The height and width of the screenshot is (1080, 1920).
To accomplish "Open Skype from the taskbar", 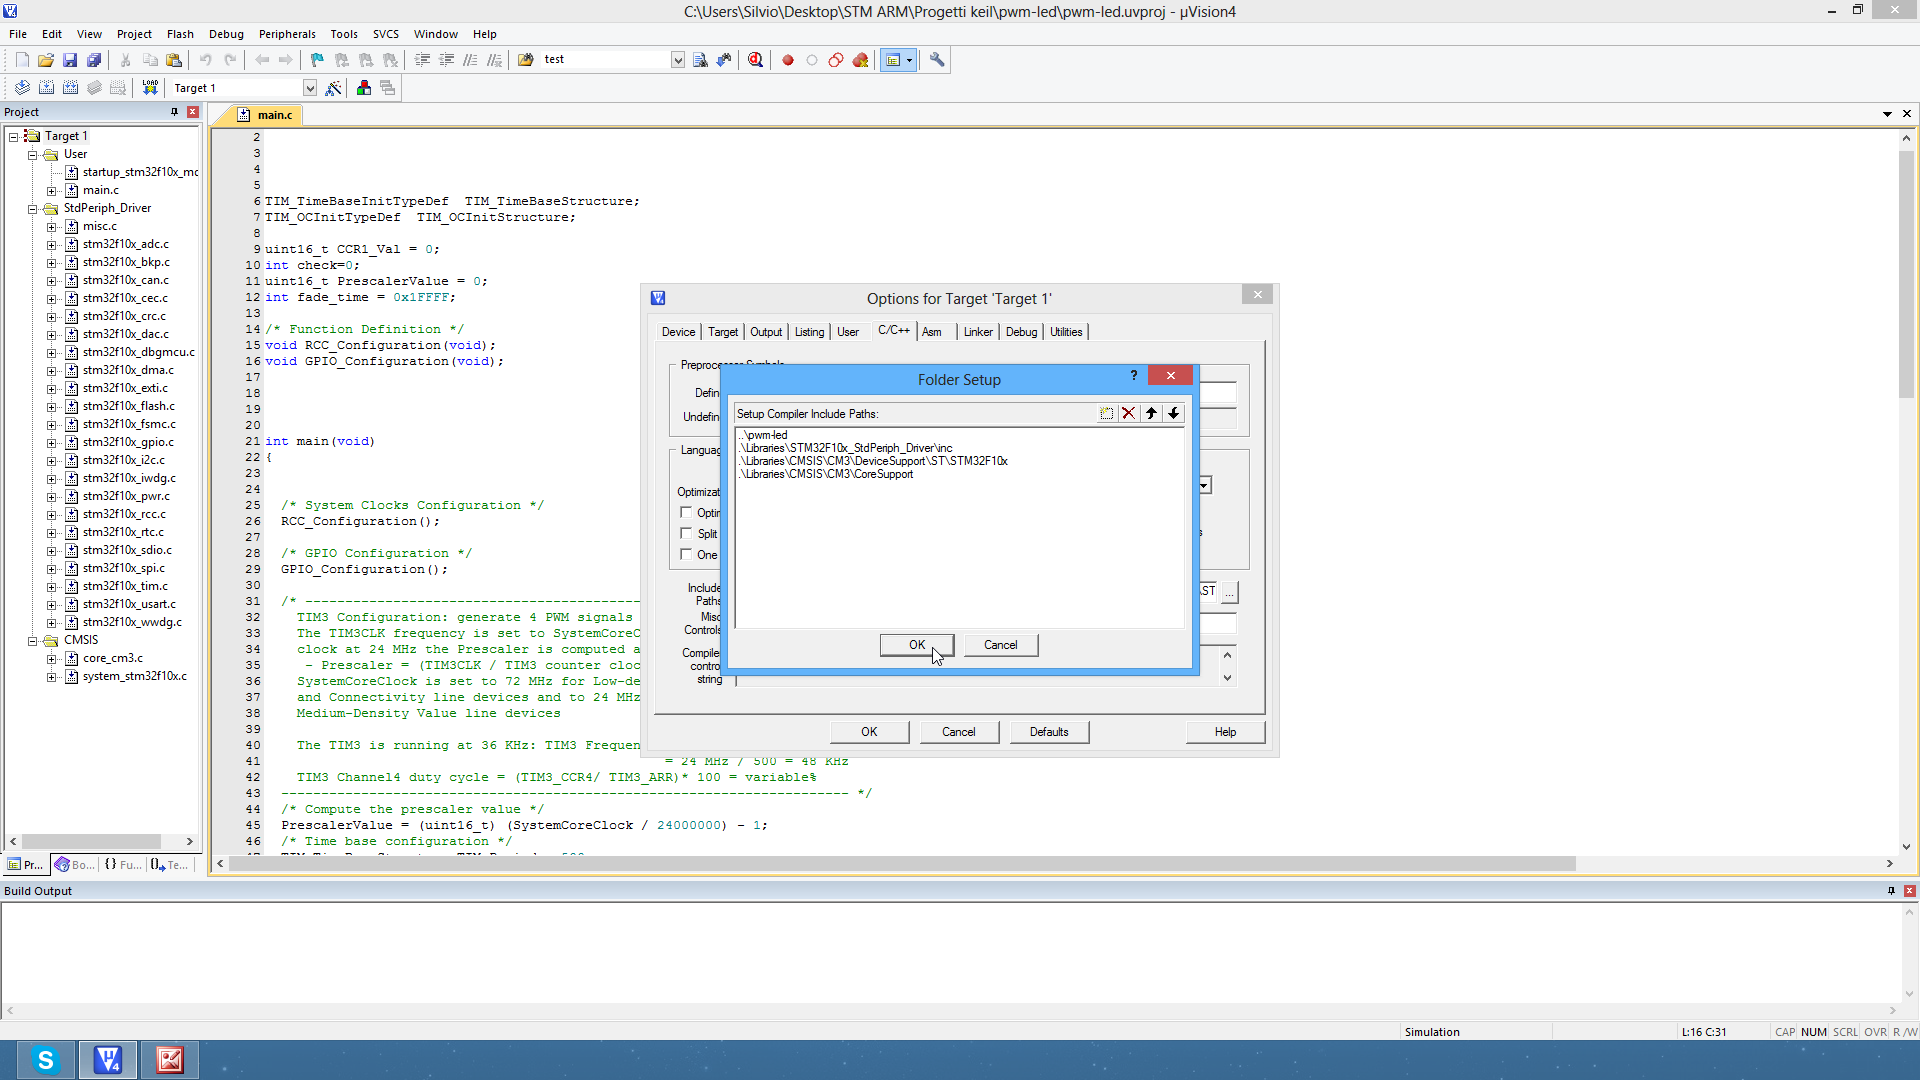I will coord(45,1060).
